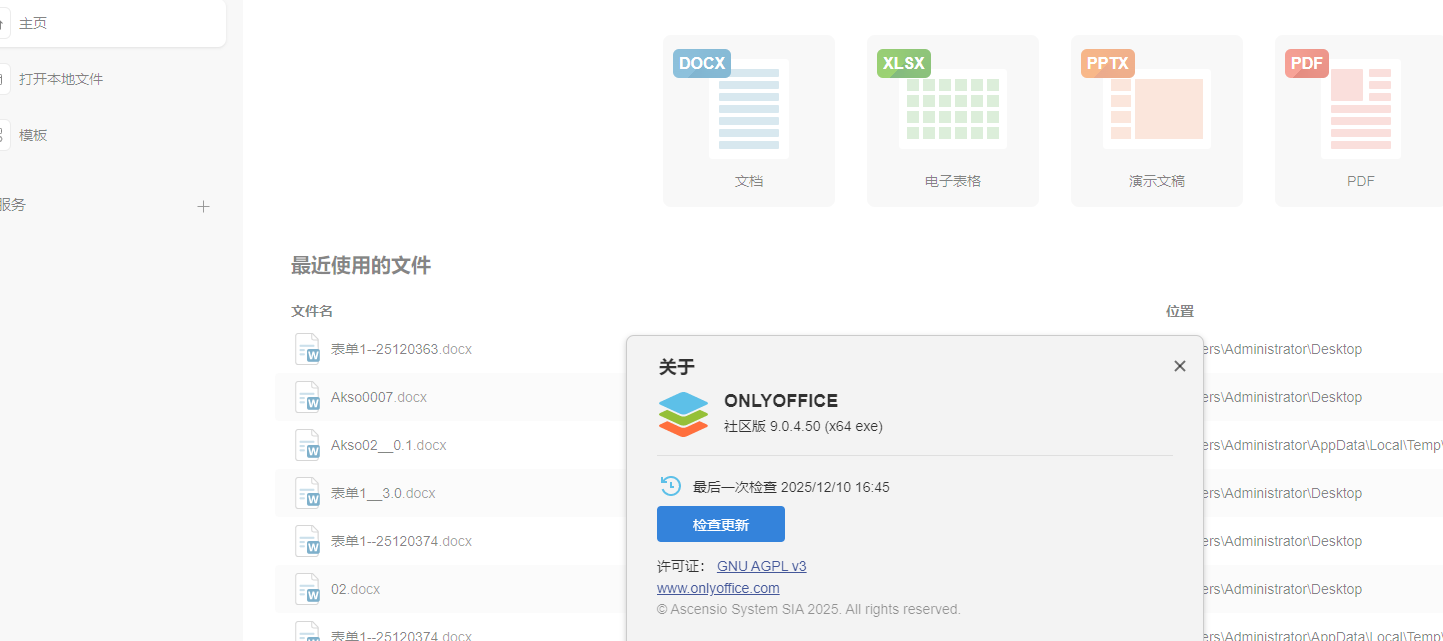Click the last-check clock refresh icon
The image size is (1443, 641).
671,486
